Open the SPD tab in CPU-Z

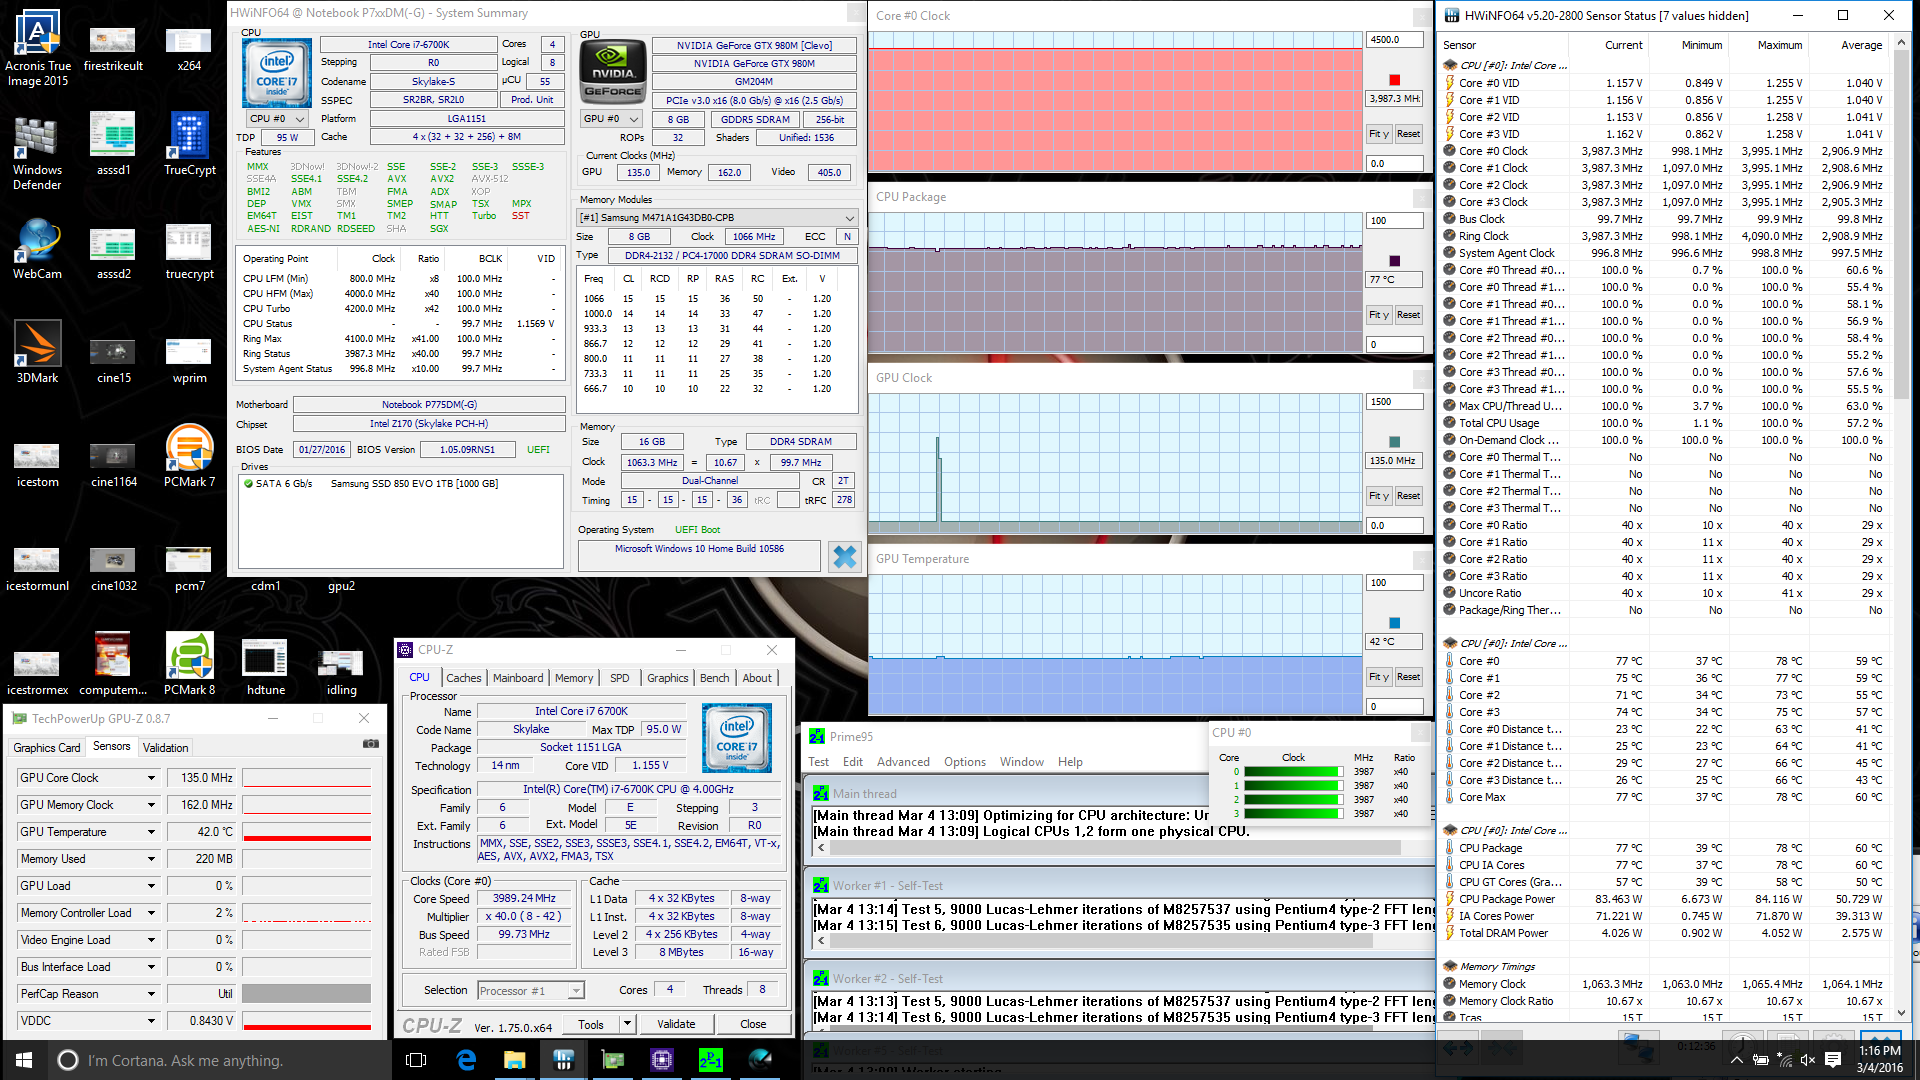tap(620, 678)
